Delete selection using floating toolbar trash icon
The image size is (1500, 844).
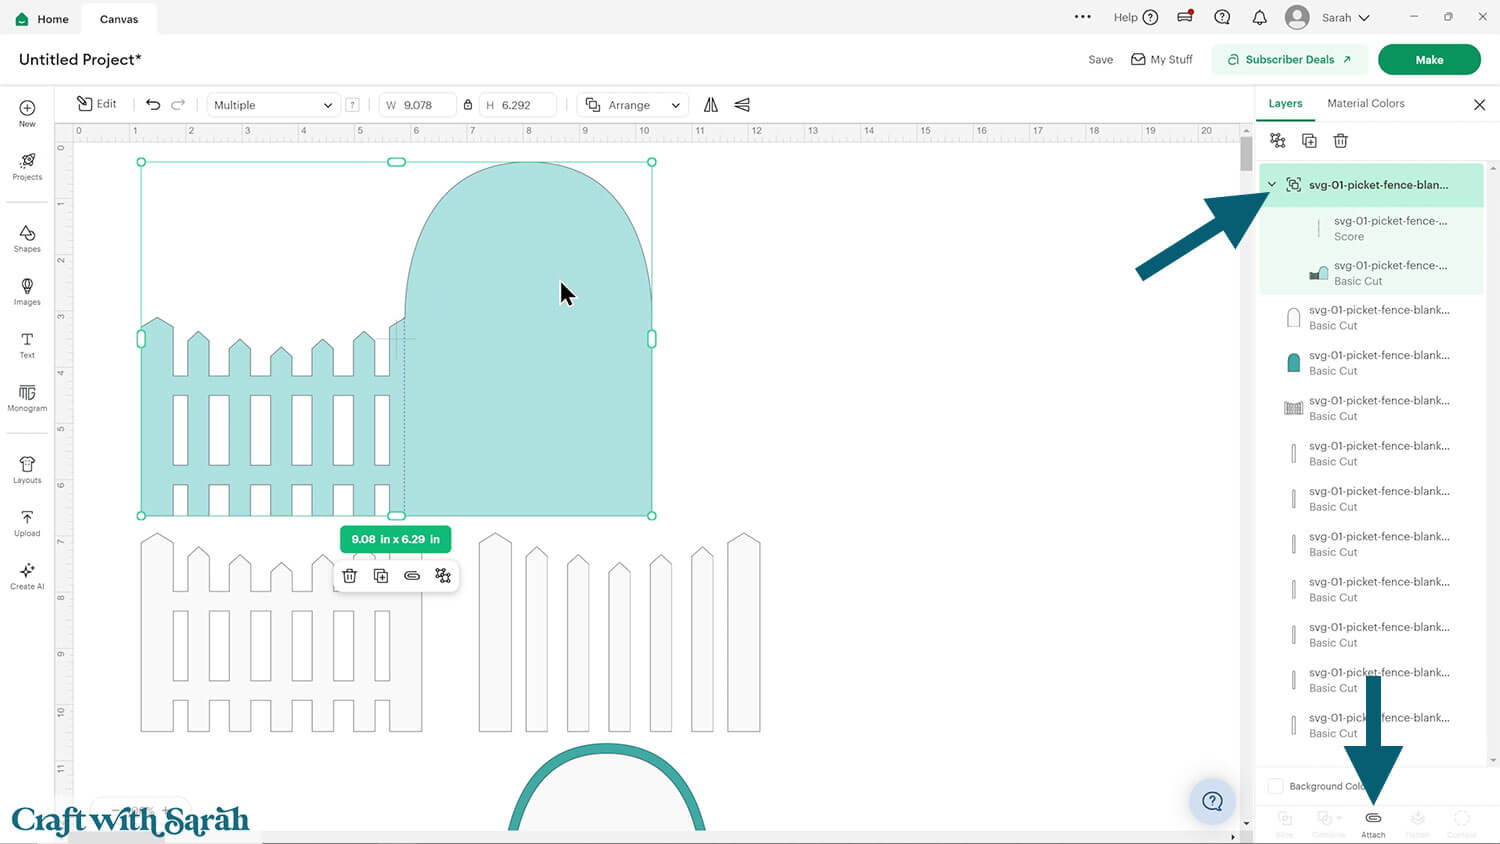(349, 576)
